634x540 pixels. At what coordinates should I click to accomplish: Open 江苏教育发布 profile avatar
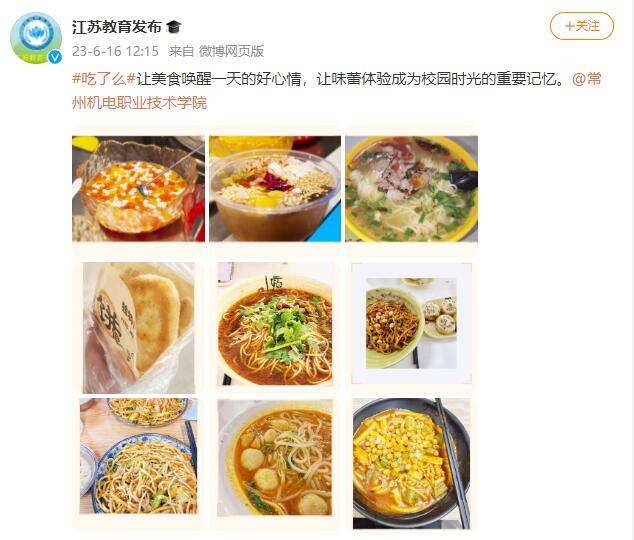[x=36, y=38]
